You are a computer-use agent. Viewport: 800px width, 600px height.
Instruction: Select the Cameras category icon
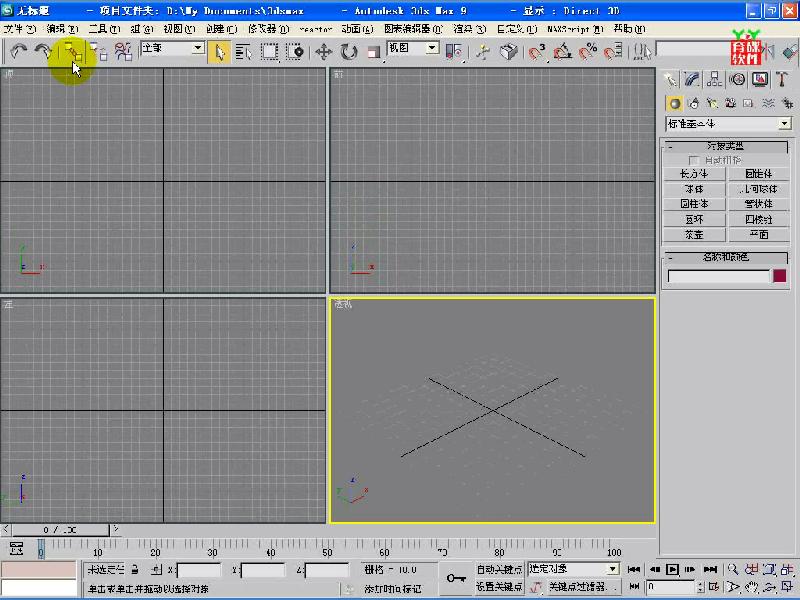point(730,104)
